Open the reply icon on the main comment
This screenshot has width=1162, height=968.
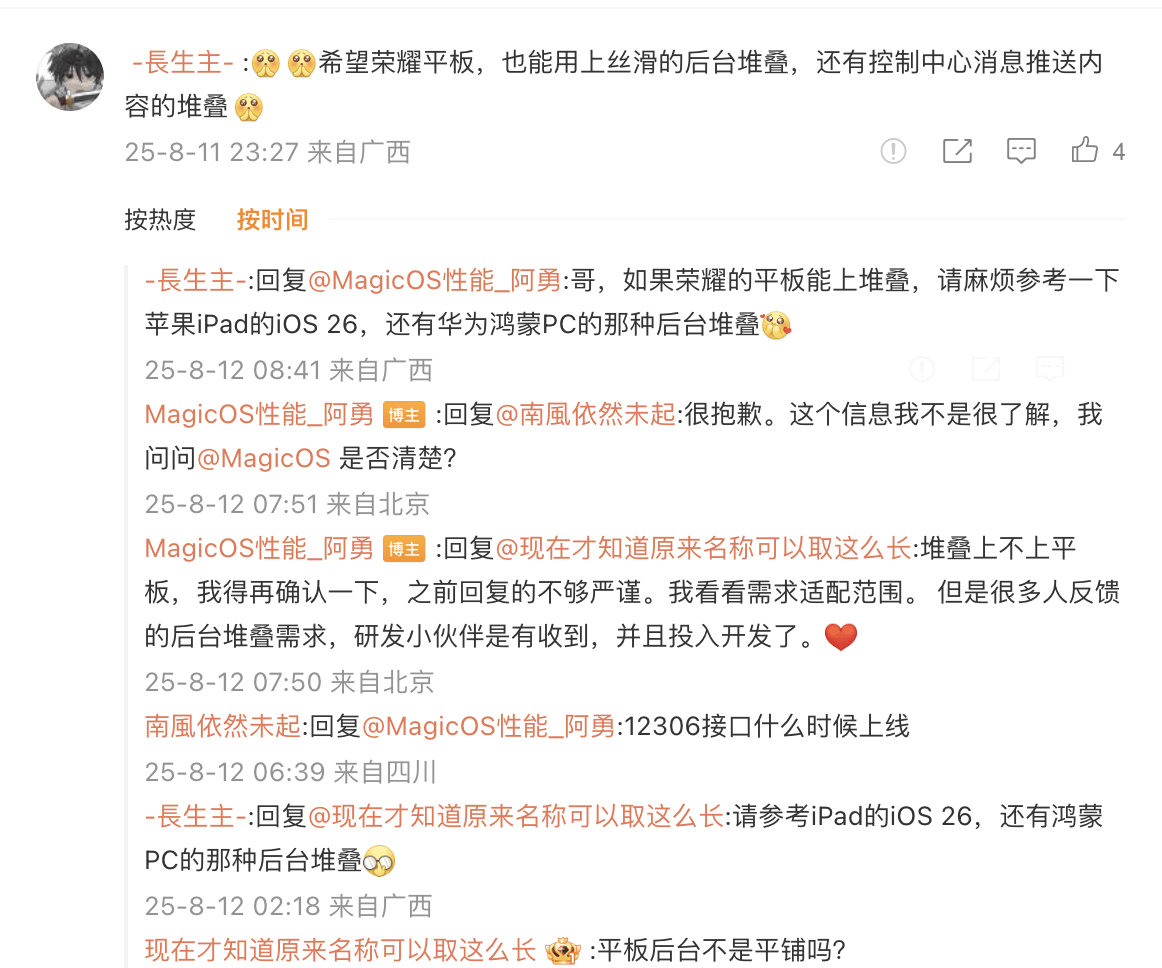tap(1020, 151)
